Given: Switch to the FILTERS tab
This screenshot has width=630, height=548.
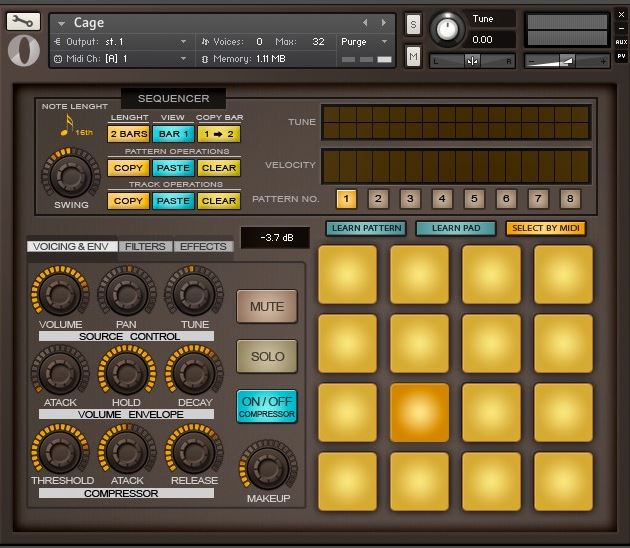Looking at the screenshot, I should [145, 246].
